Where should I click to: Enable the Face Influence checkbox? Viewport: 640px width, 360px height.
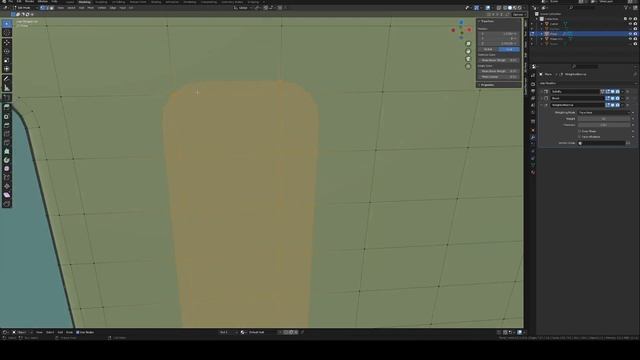(x=580, y=137)
